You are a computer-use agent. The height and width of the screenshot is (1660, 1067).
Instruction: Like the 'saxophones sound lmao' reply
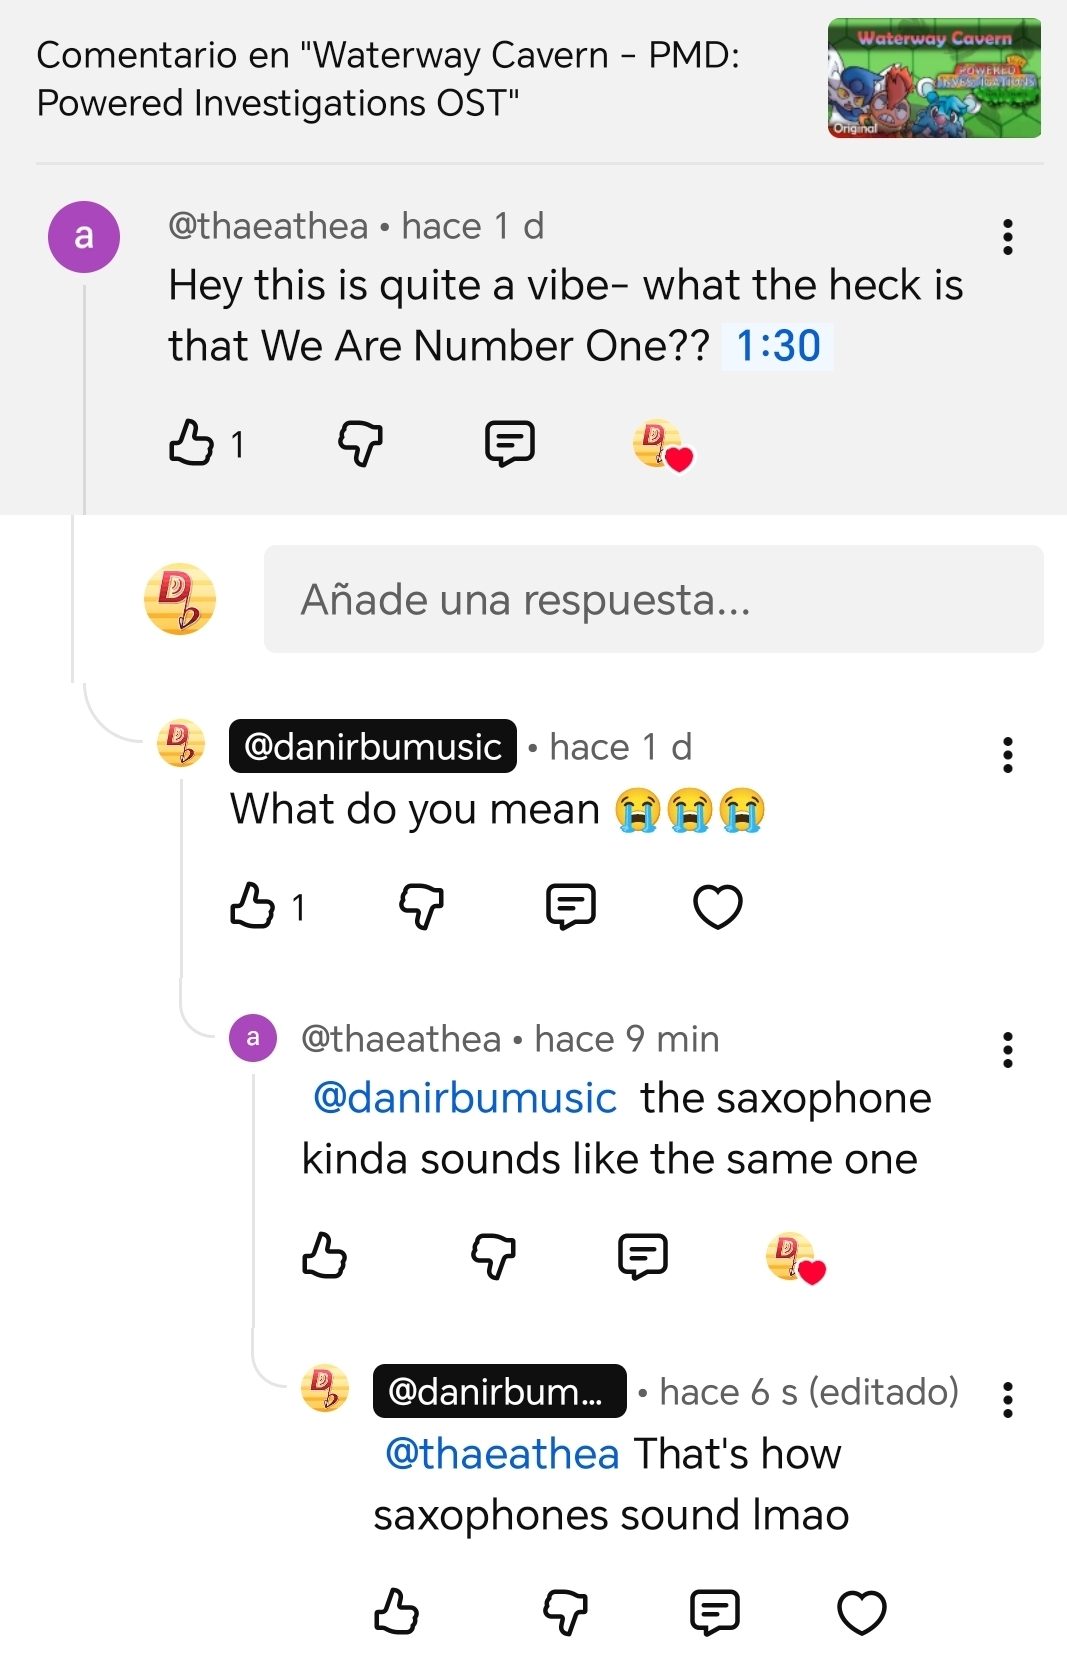[396, 1612]
